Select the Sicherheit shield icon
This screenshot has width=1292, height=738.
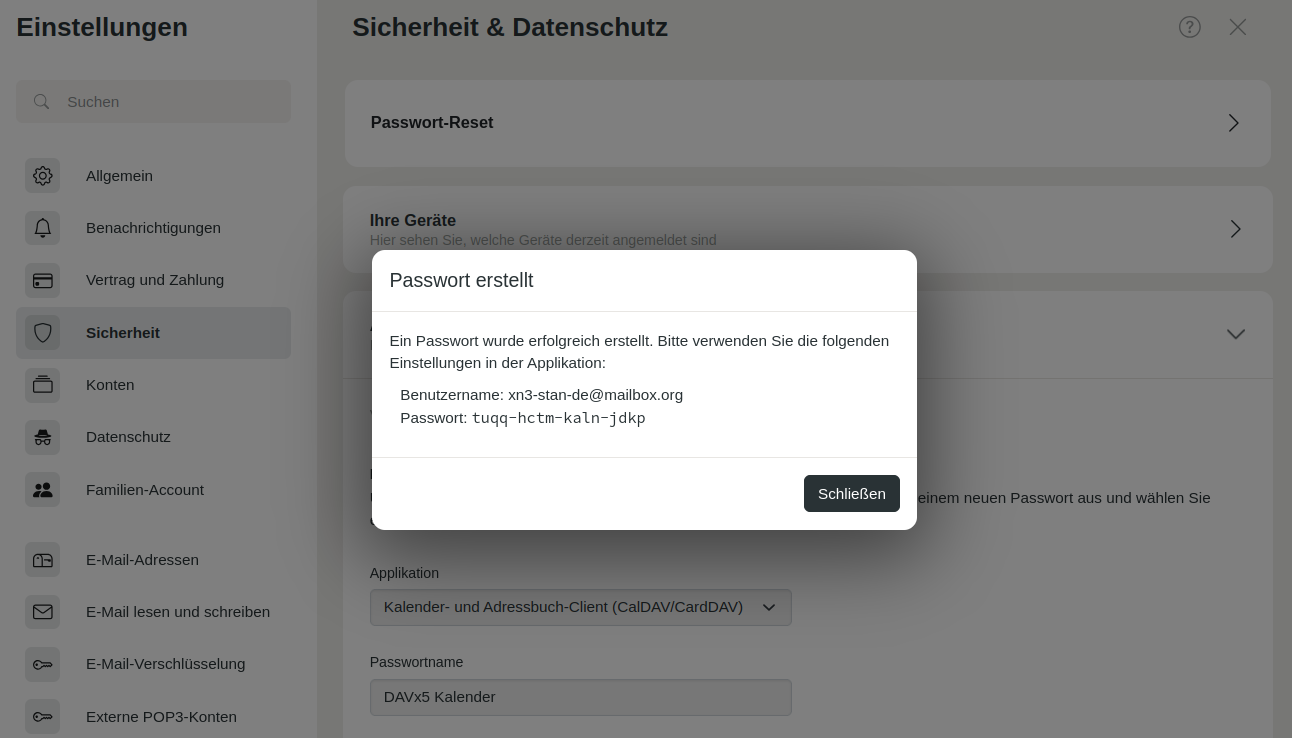click(x=43, y=333)
